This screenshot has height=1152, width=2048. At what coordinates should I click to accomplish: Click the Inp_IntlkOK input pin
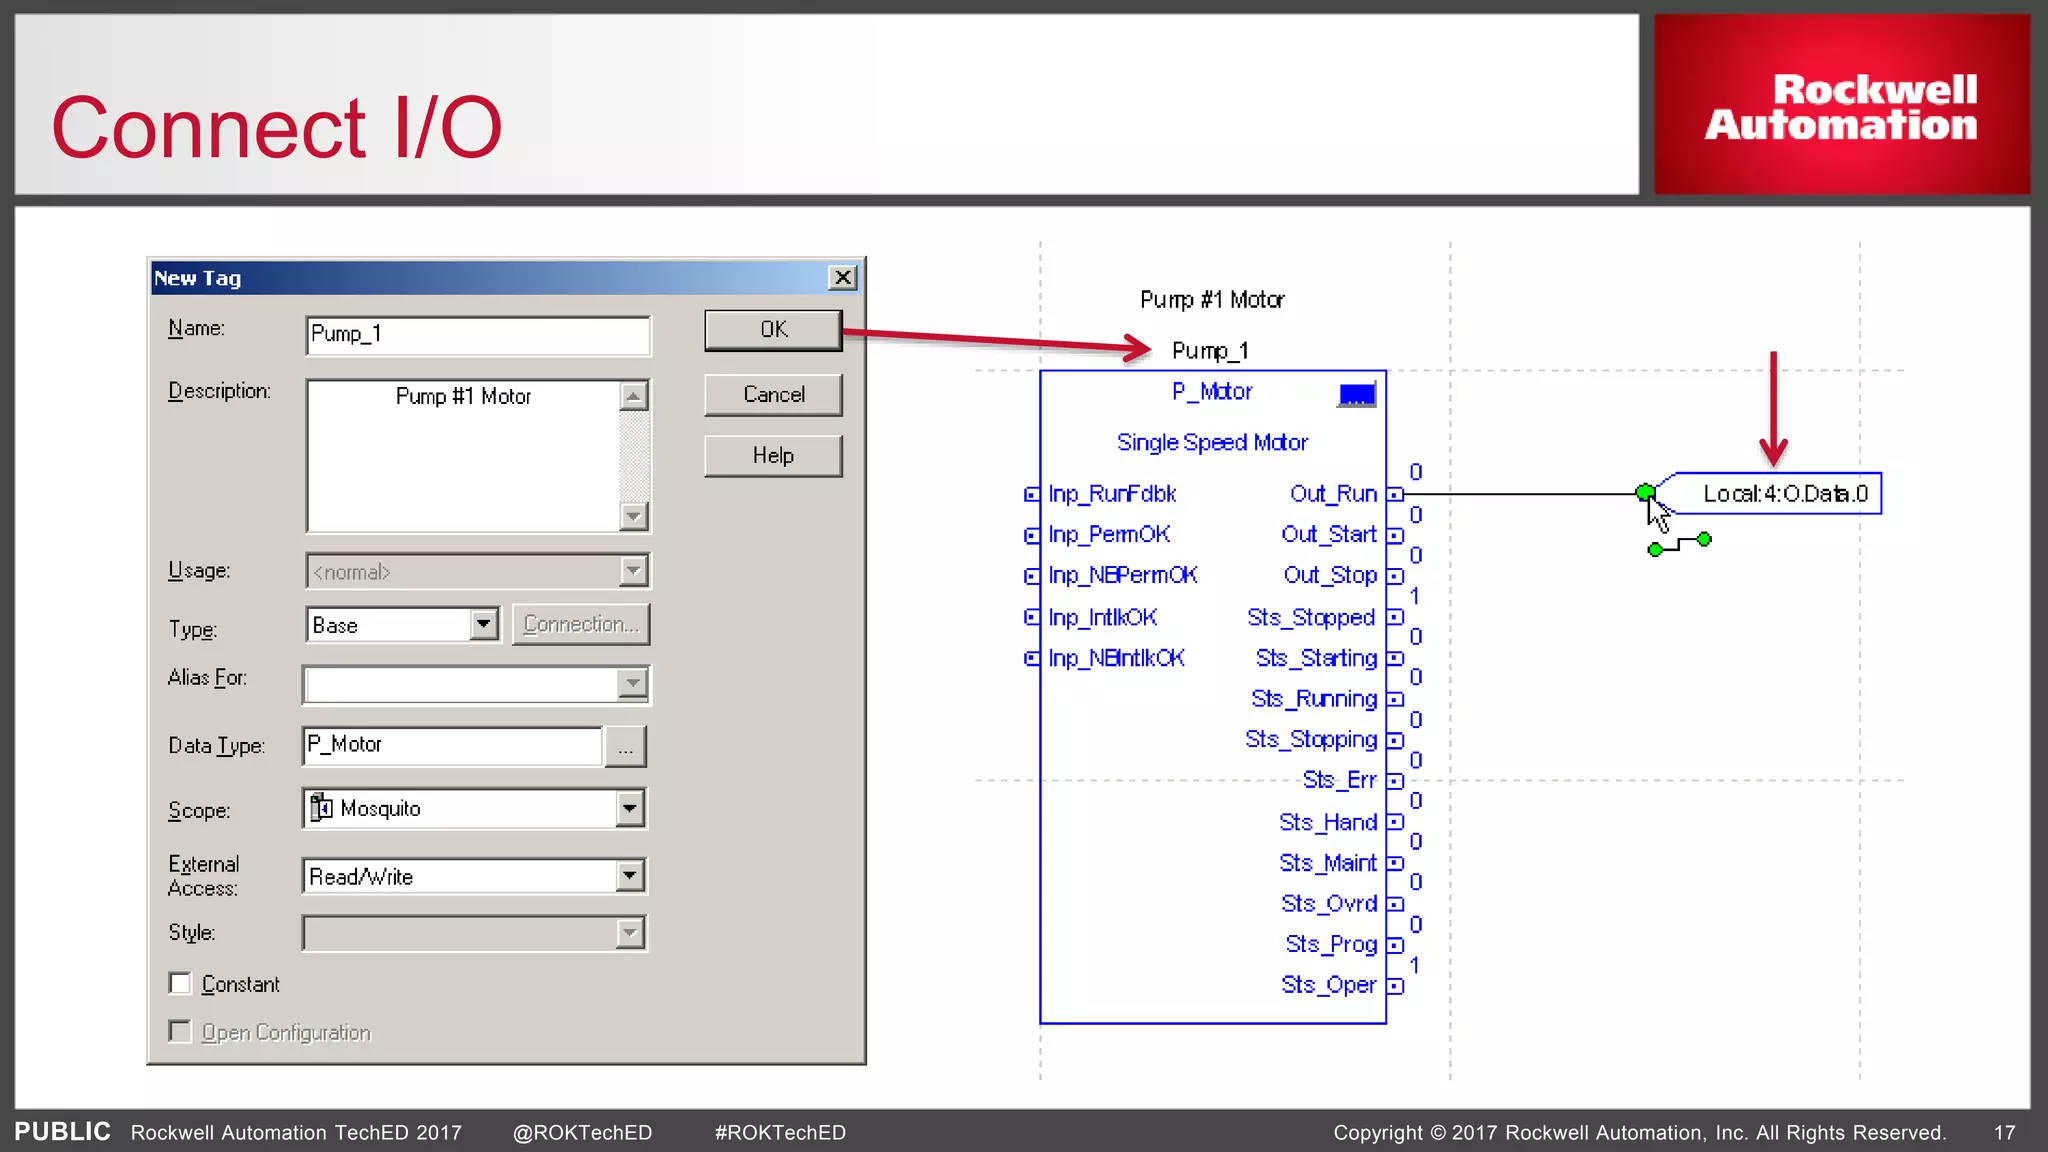coord(1031,617)
